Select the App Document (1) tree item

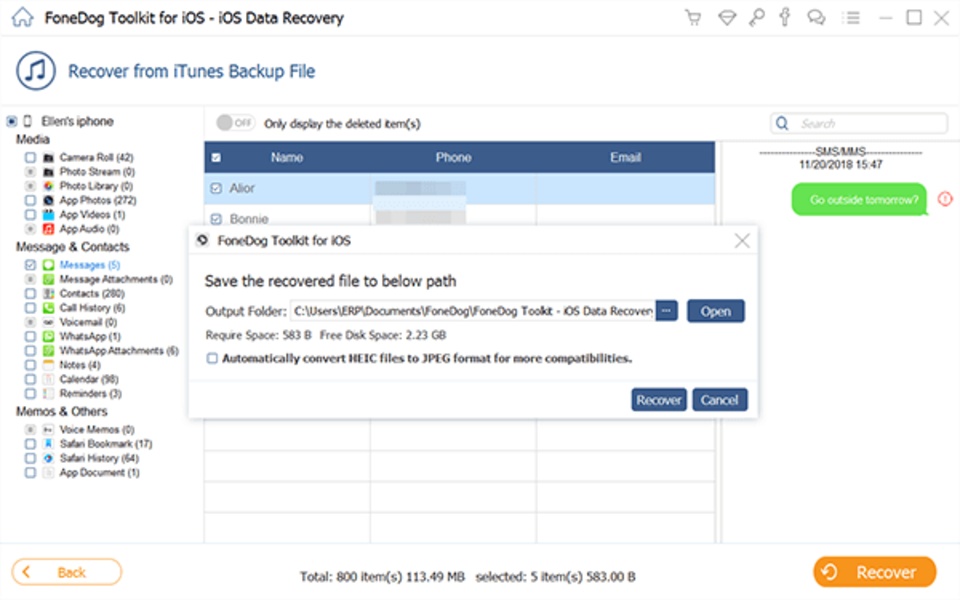[x=100, y=473]
